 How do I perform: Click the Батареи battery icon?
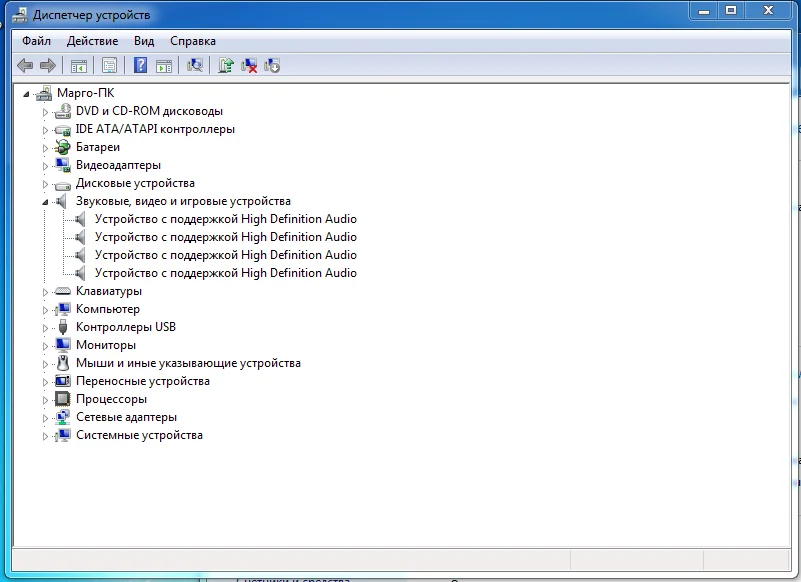[63, 147]
